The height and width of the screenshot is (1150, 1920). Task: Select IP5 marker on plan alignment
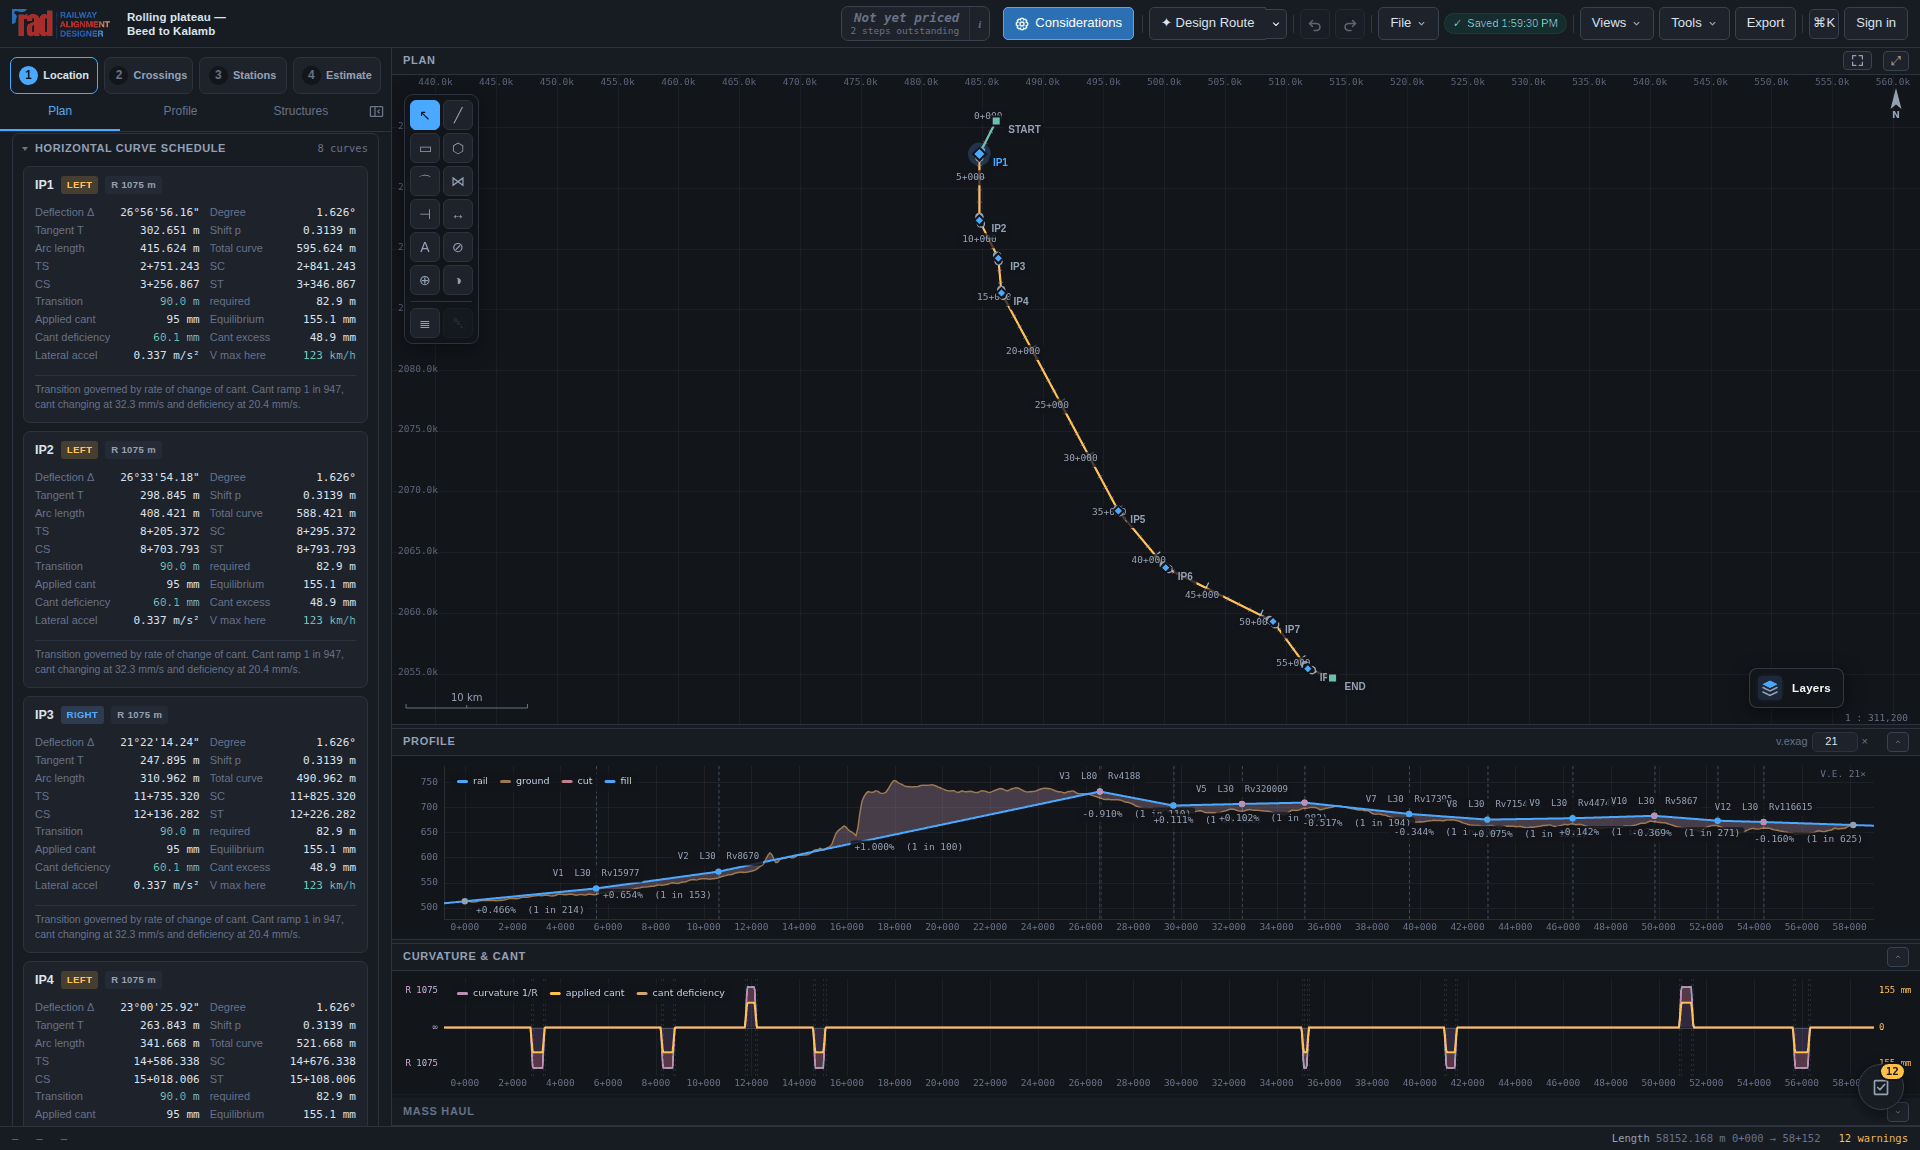coord(1120,511)
